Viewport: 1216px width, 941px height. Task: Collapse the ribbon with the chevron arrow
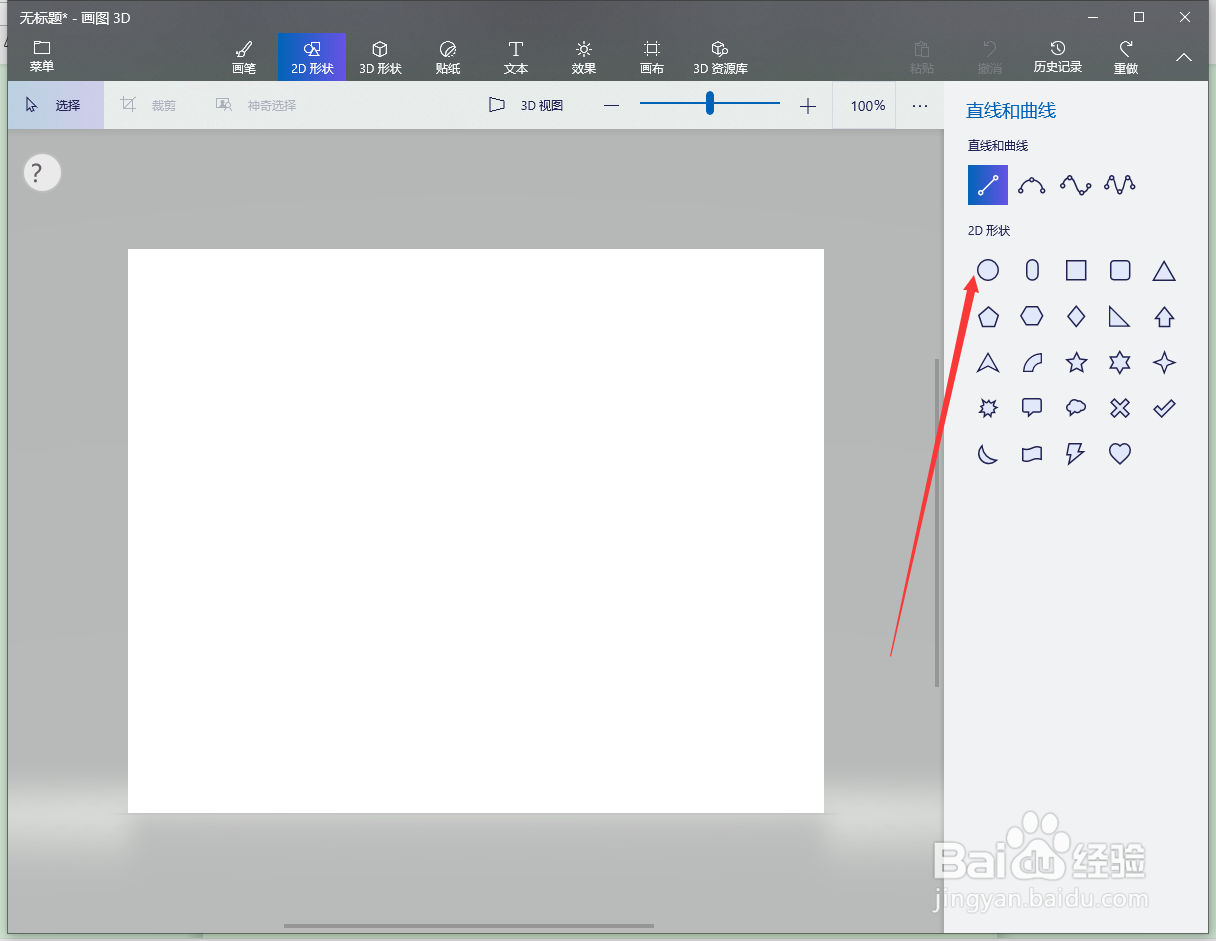(x=1183, y=57)
